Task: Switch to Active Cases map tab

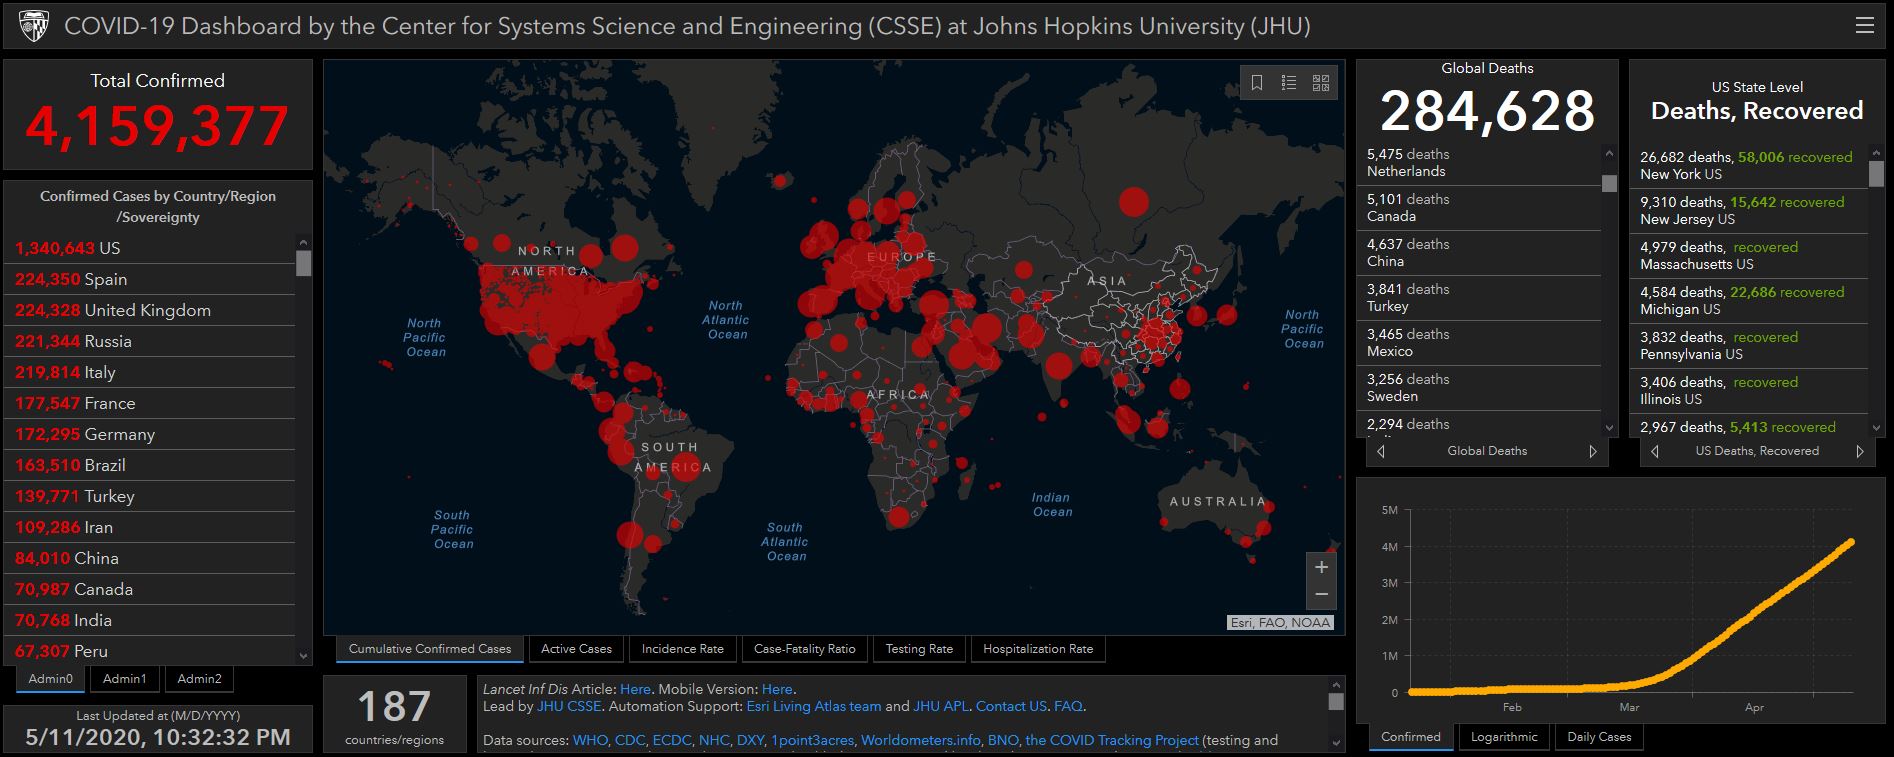Action: click(576, 649)
